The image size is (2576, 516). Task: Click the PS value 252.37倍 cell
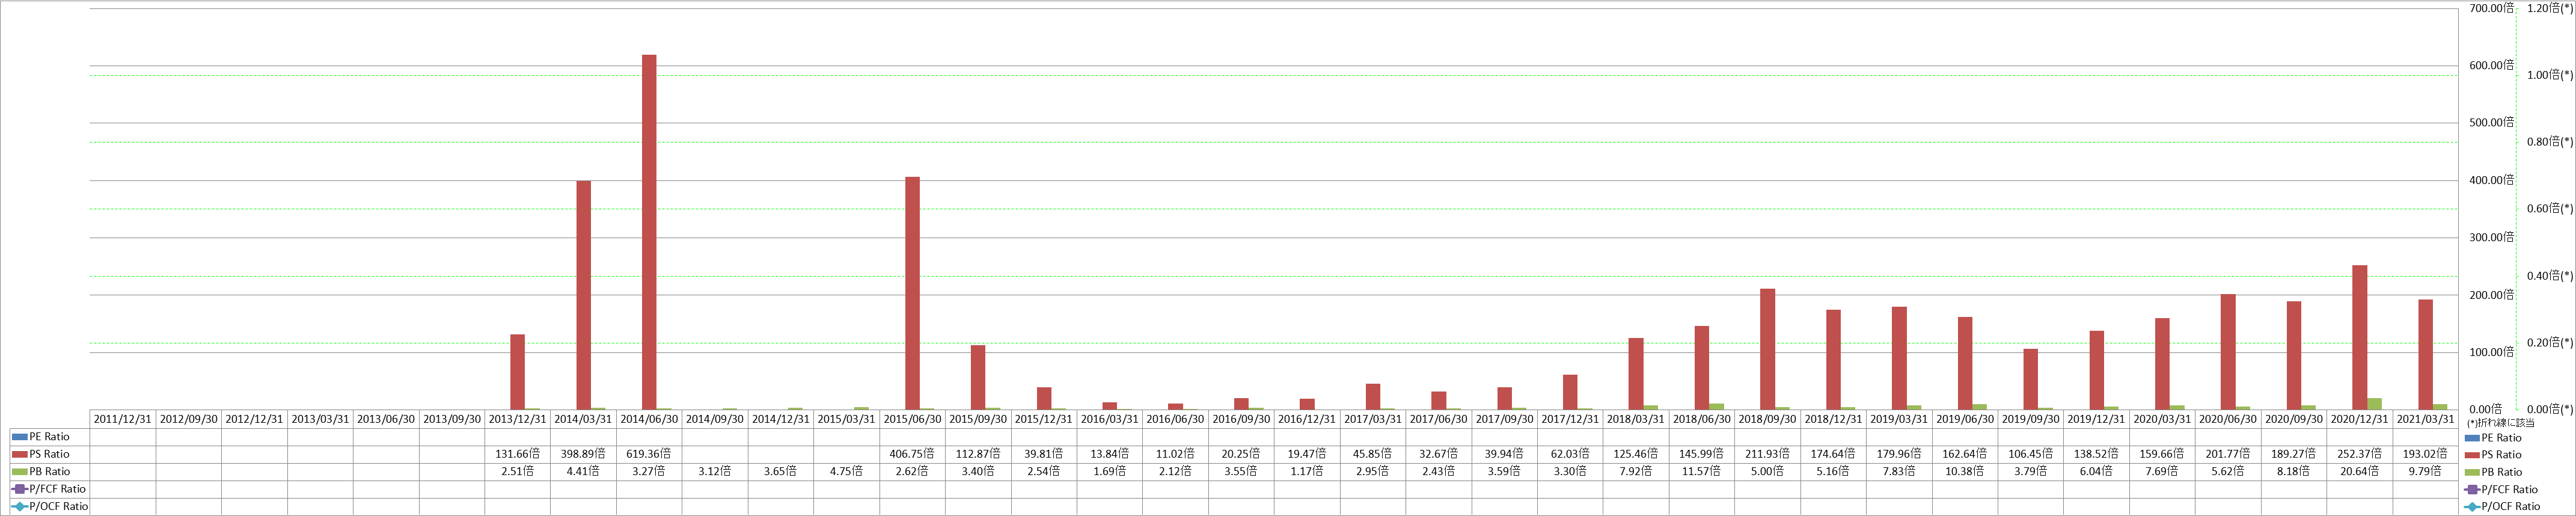tap(2360, 454)
